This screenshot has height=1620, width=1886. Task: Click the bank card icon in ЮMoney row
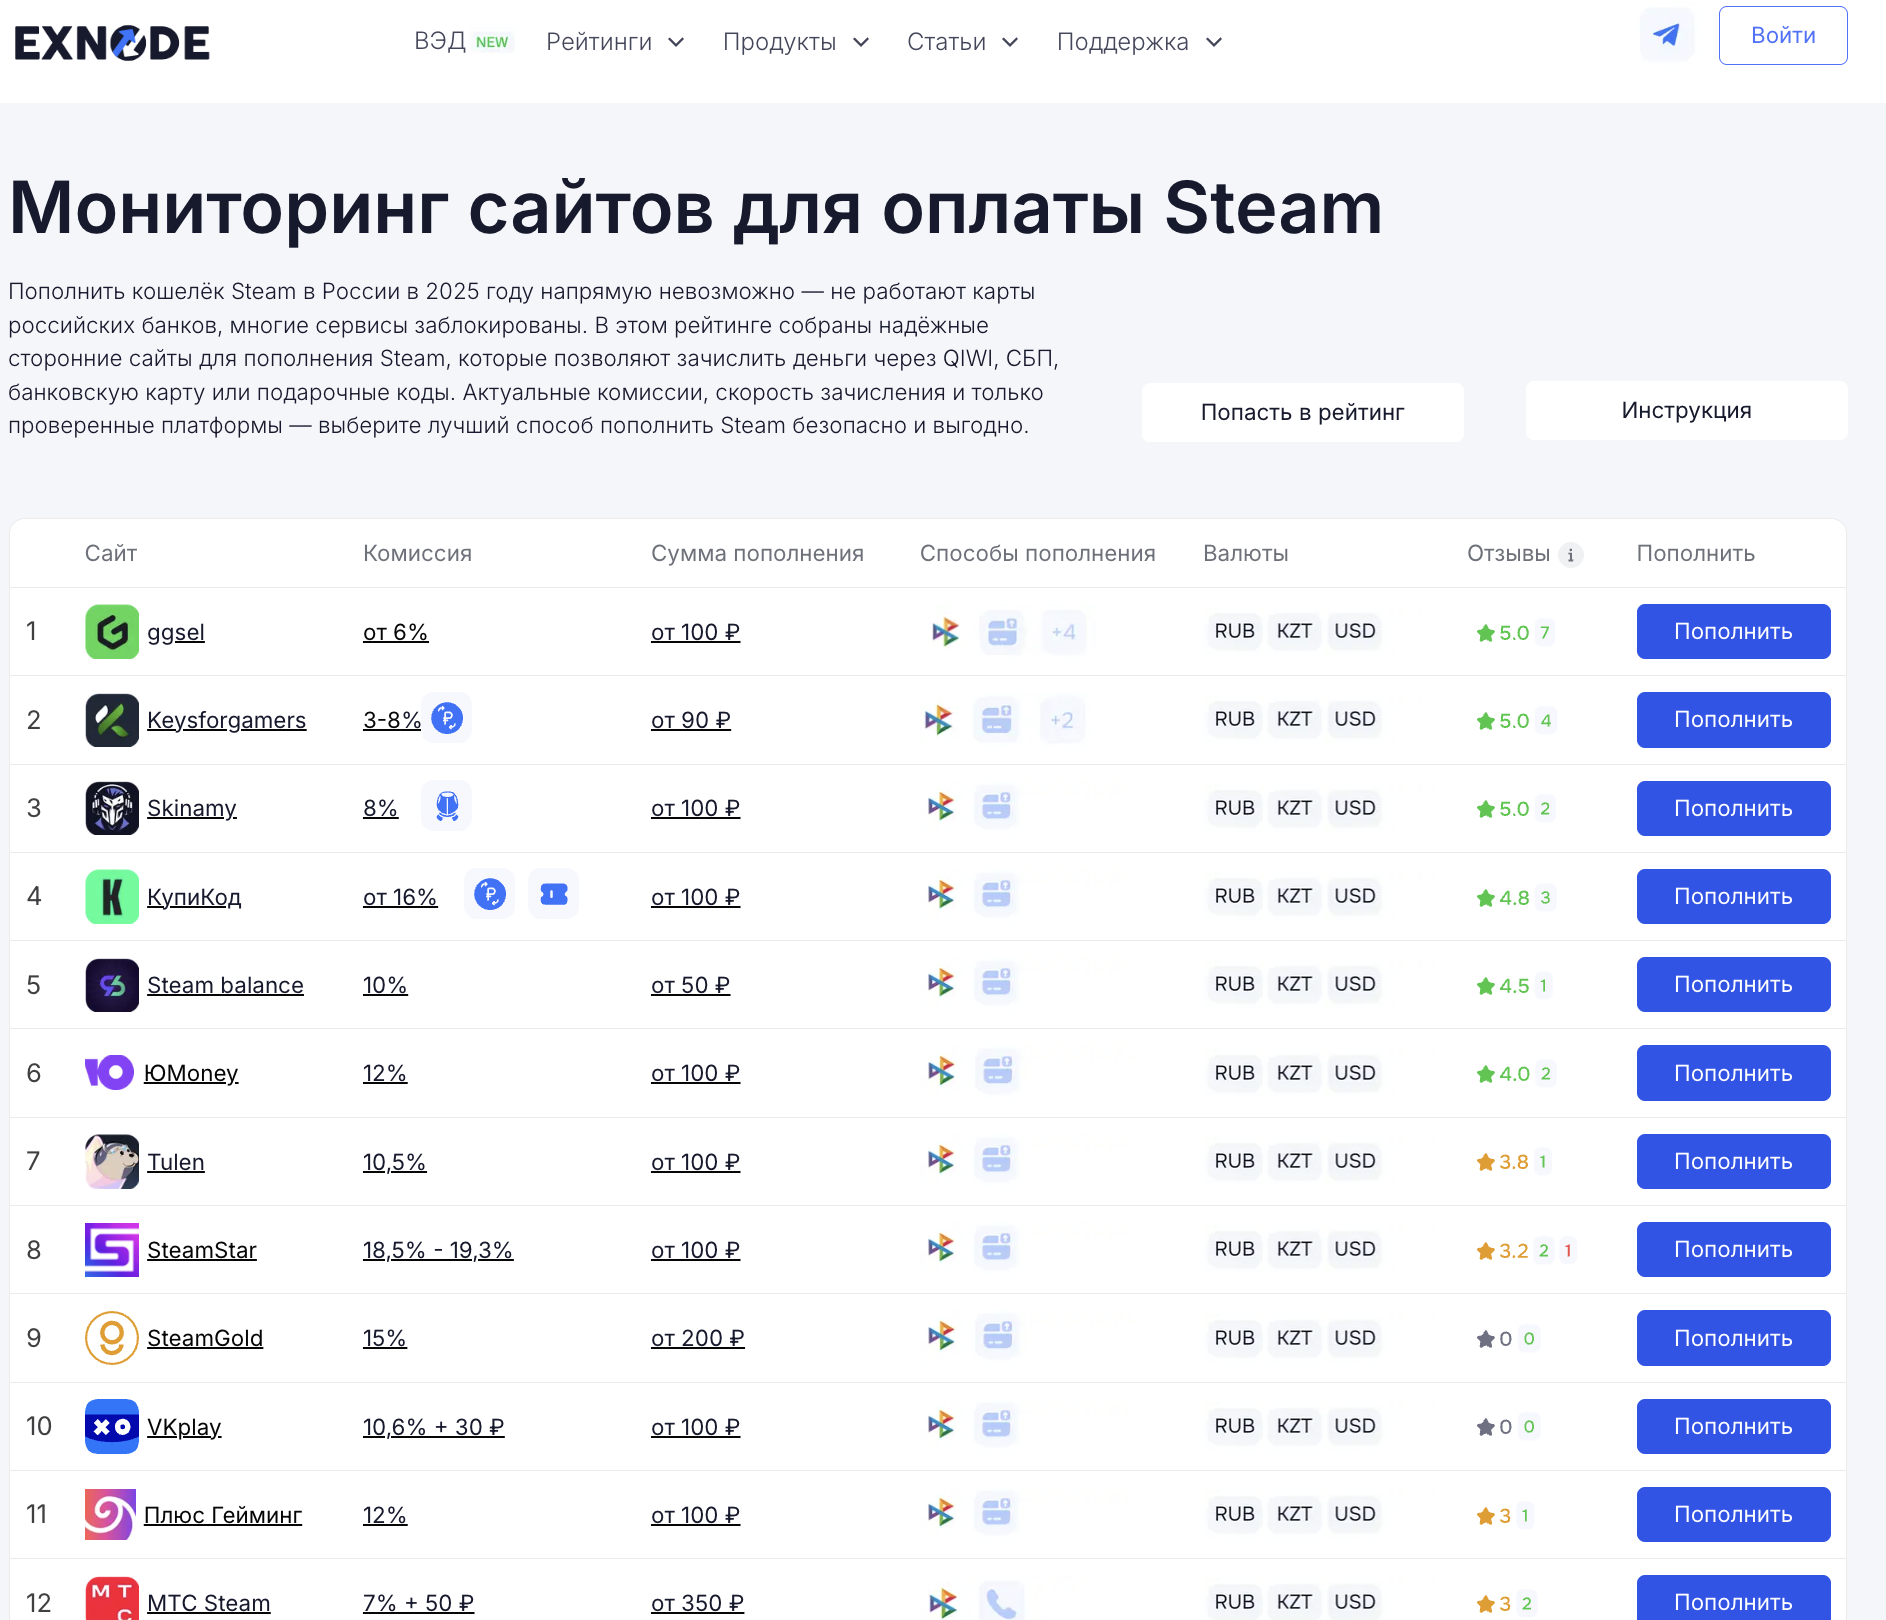click(997, 1072)
